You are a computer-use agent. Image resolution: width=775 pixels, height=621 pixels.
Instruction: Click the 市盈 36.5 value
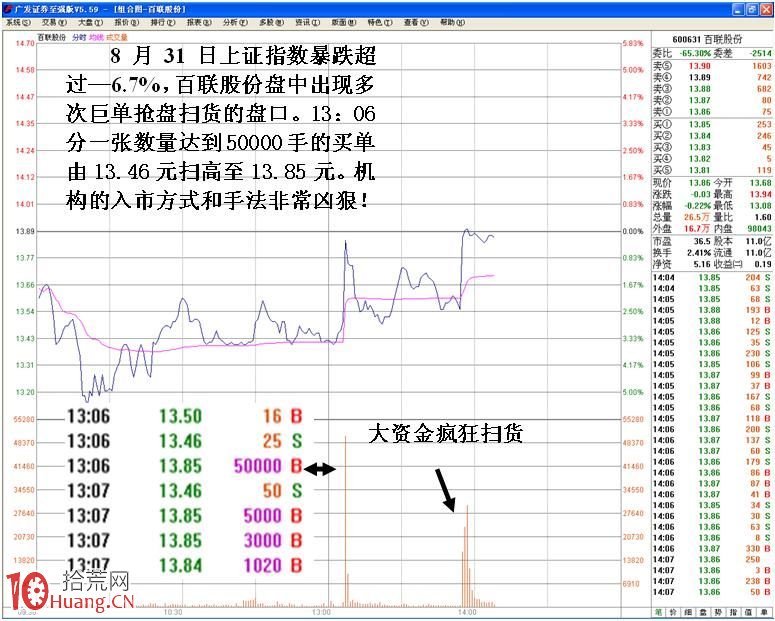coord(702,241)
